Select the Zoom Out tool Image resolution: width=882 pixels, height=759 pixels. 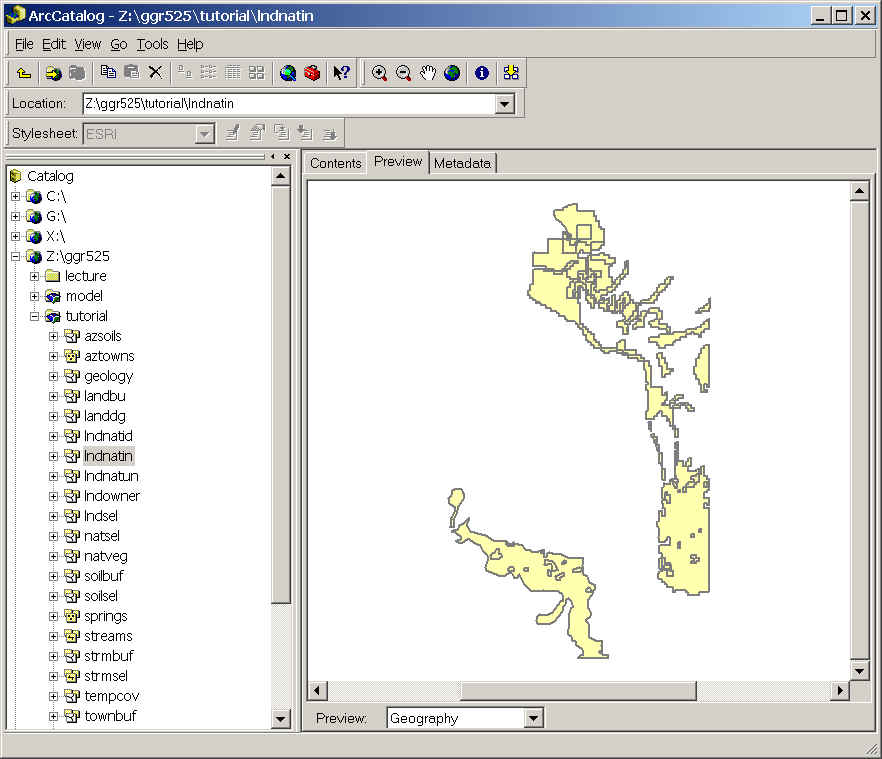[403, 73]
